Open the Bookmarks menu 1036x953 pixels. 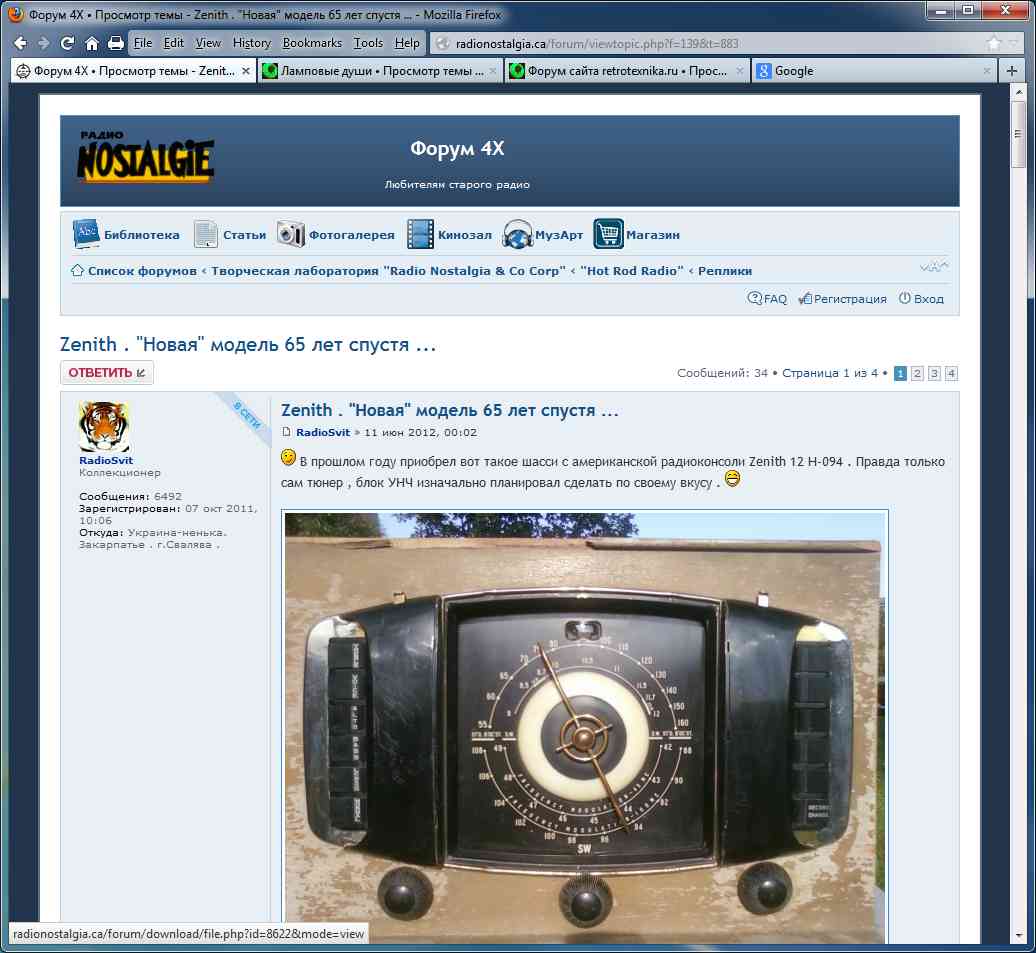[312, 43]
